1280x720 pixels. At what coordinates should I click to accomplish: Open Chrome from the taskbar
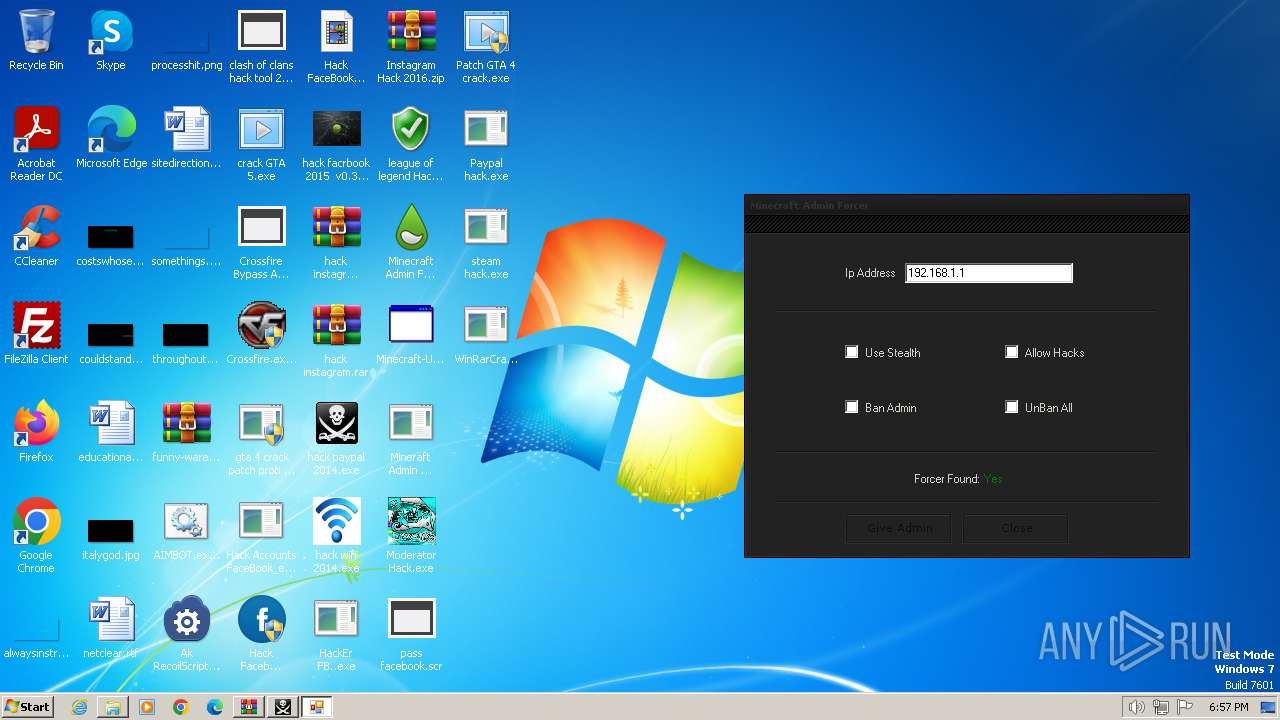click(x=181, y=707)
